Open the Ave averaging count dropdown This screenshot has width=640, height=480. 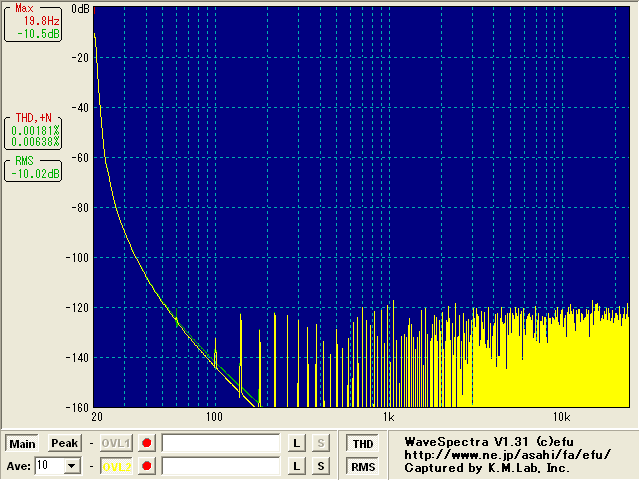click(72, 466)
